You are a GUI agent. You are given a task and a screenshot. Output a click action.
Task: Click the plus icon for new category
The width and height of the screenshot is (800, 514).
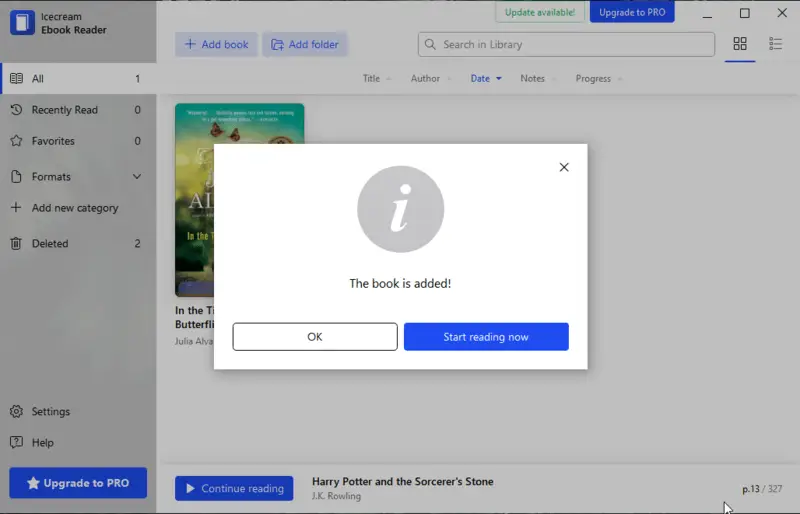click(x=16, y=207)
